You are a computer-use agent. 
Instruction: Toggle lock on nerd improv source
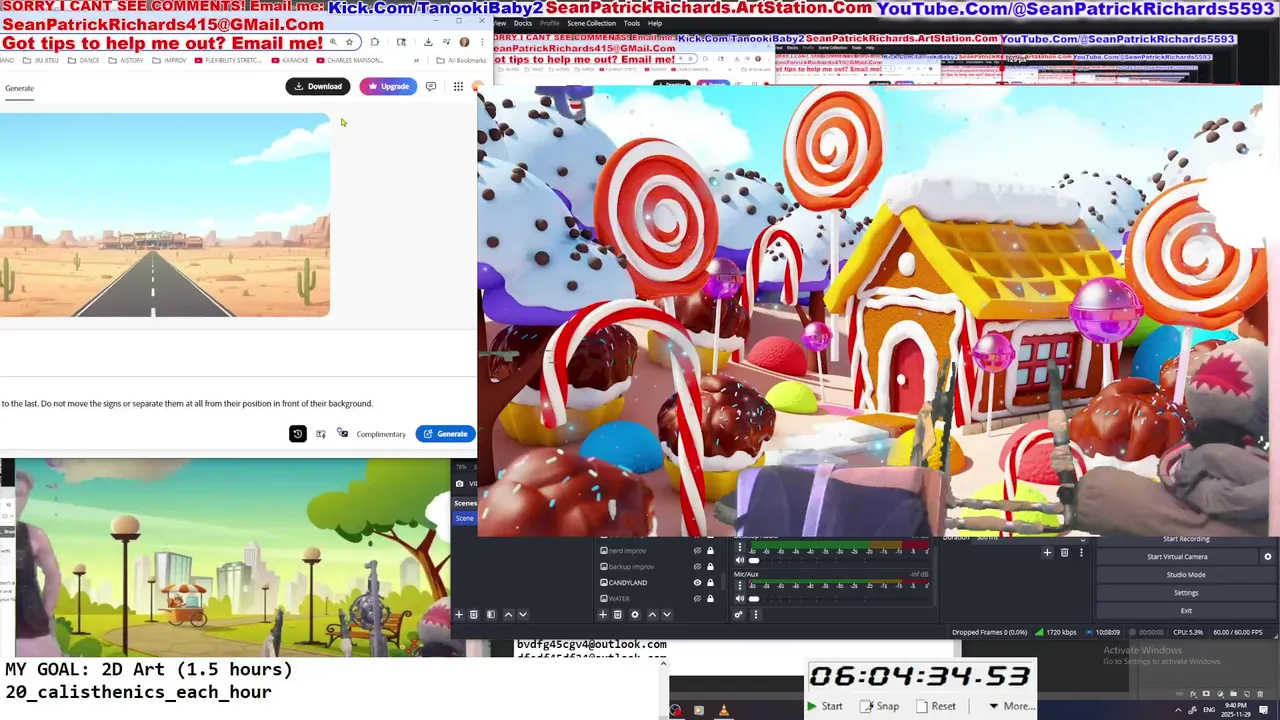click(711, 551)
